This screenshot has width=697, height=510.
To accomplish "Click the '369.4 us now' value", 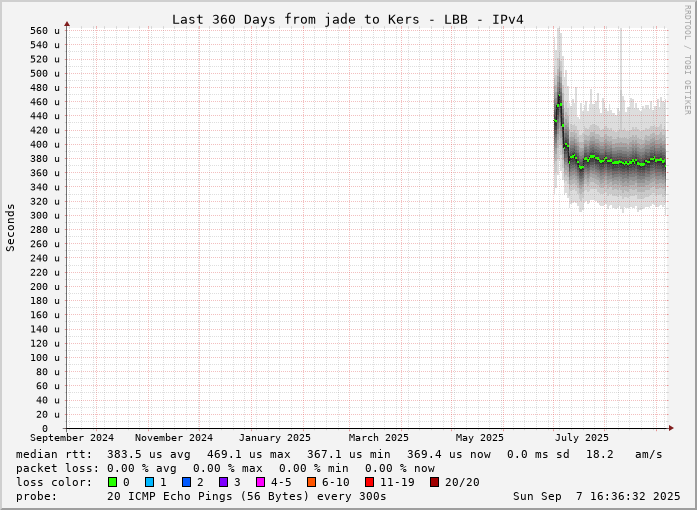I will click(449, 454).
